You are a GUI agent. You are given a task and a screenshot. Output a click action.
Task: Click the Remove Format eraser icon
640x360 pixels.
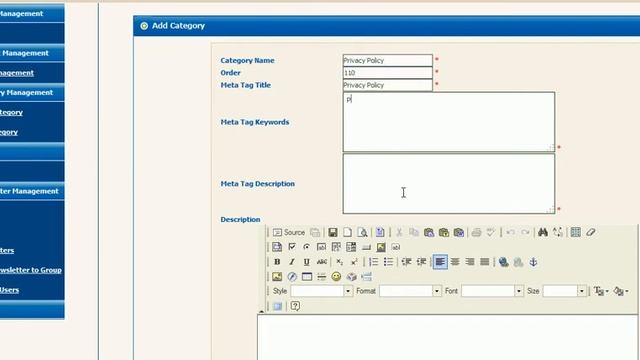(591, 232)
